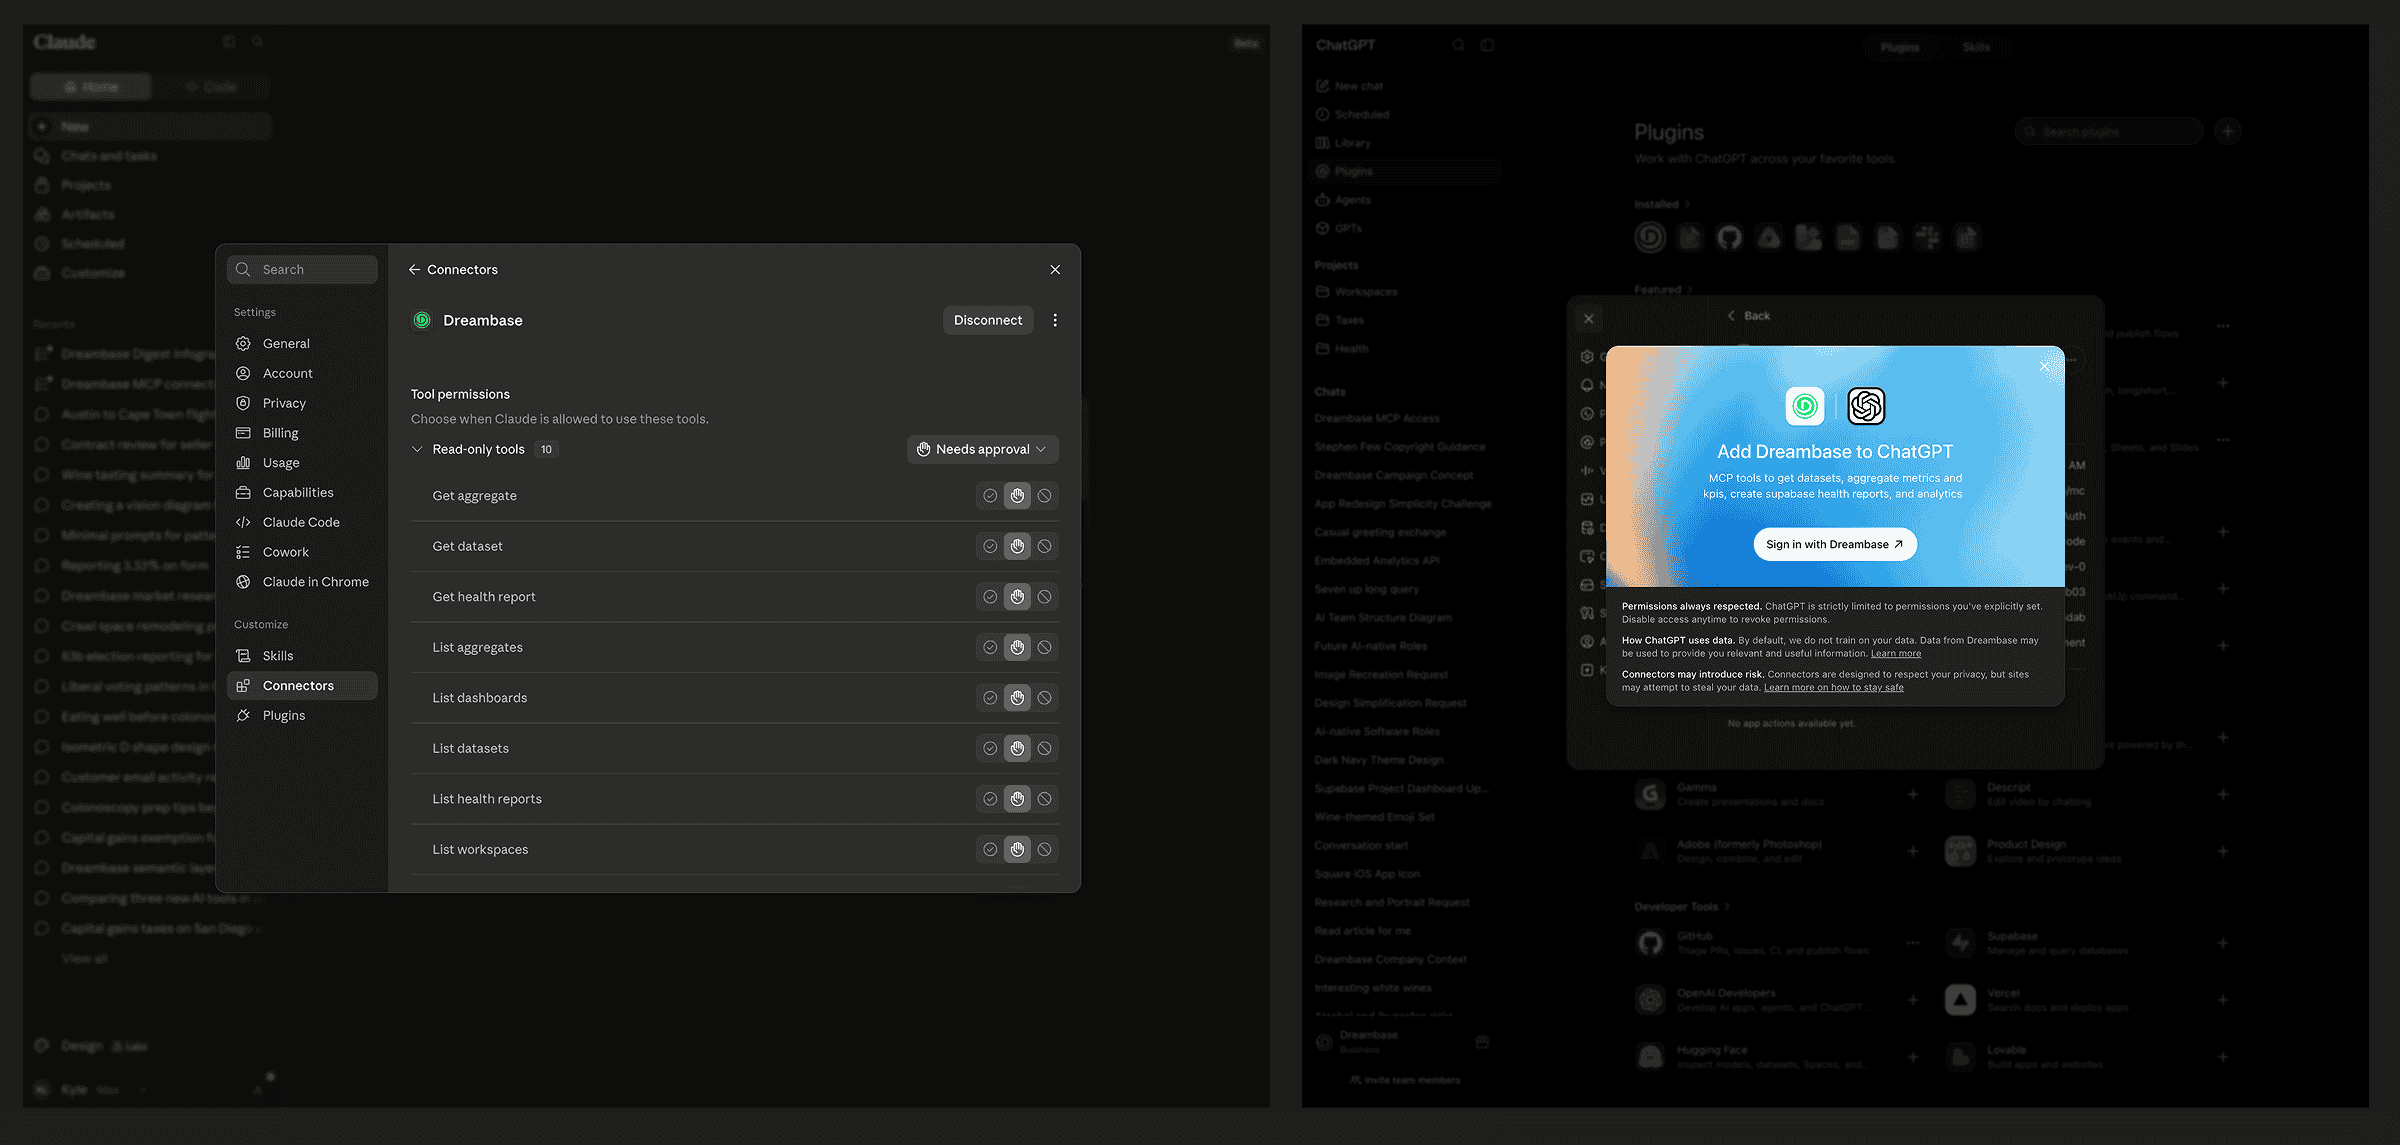The image size is (2400, 1146).
Task: Focus the Search field in Claude settings
Action: [x=302, y=270]
